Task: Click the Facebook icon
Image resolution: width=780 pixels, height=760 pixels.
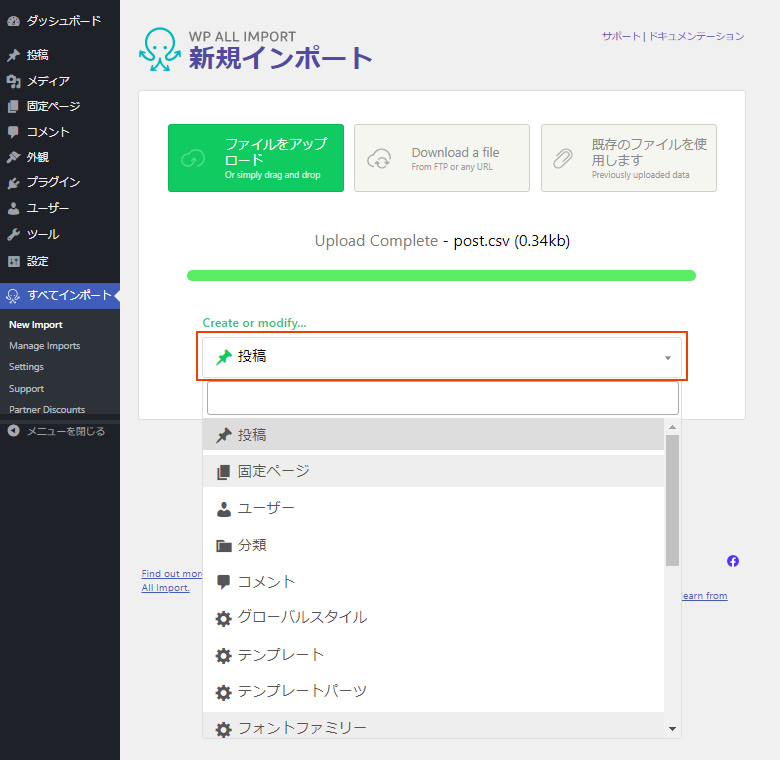Action: [x=733, y=561]
